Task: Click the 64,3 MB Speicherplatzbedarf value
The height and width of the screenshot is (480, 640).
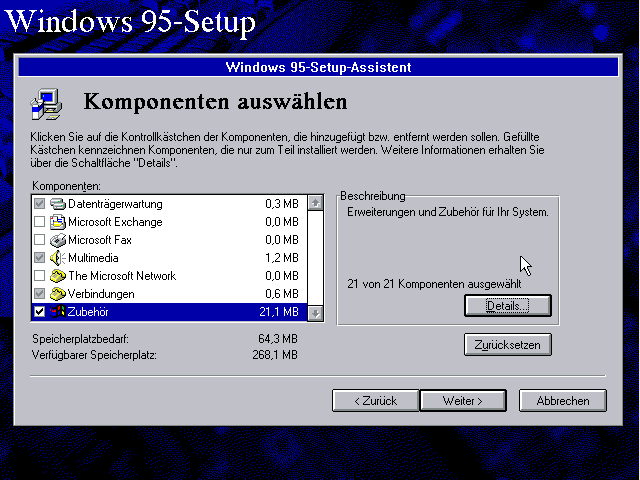Action: 278,339
